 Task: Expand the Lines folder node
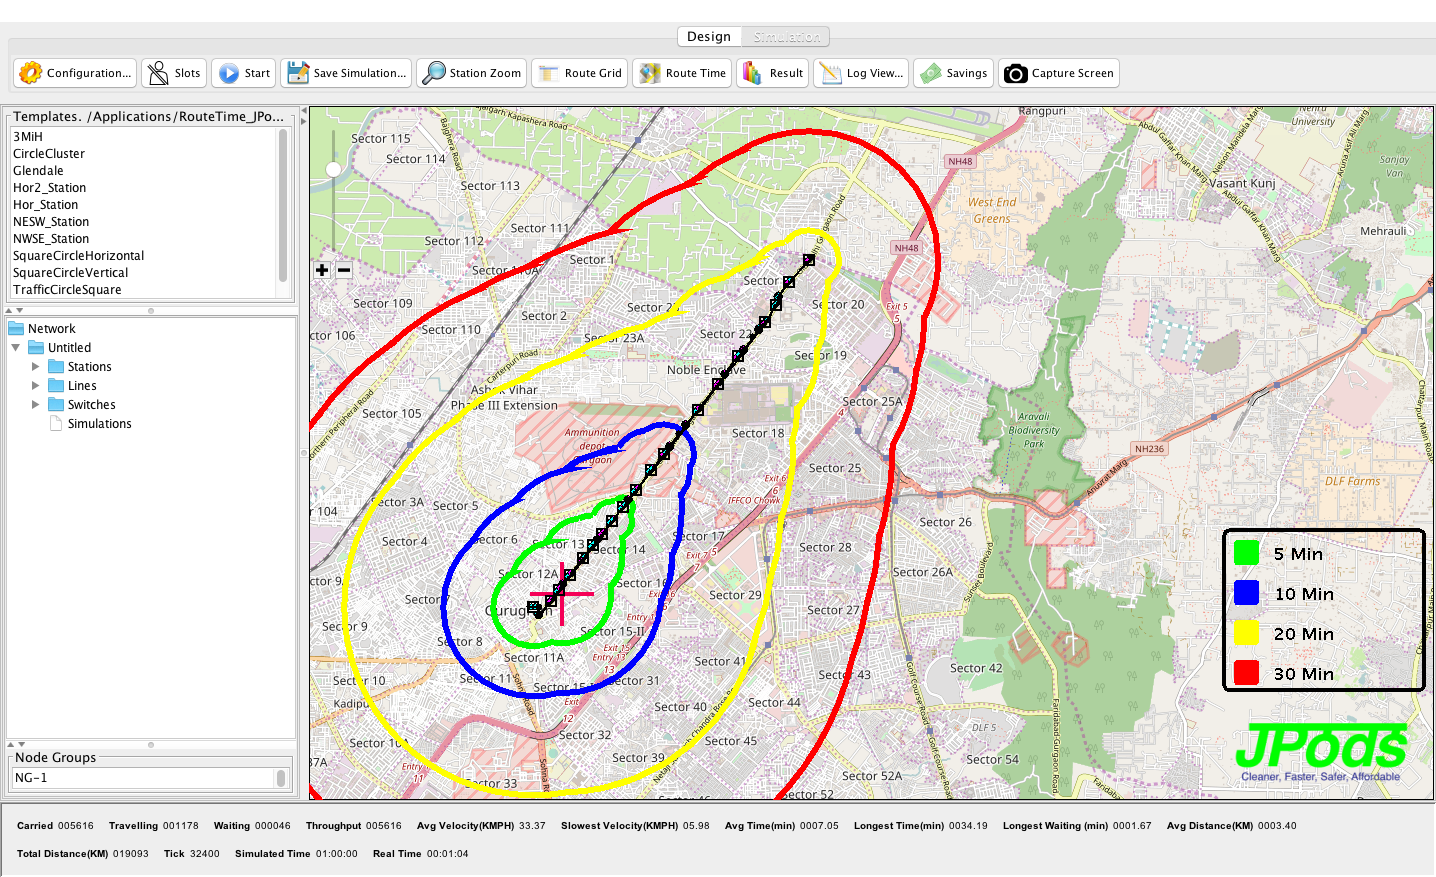(36, 386)
